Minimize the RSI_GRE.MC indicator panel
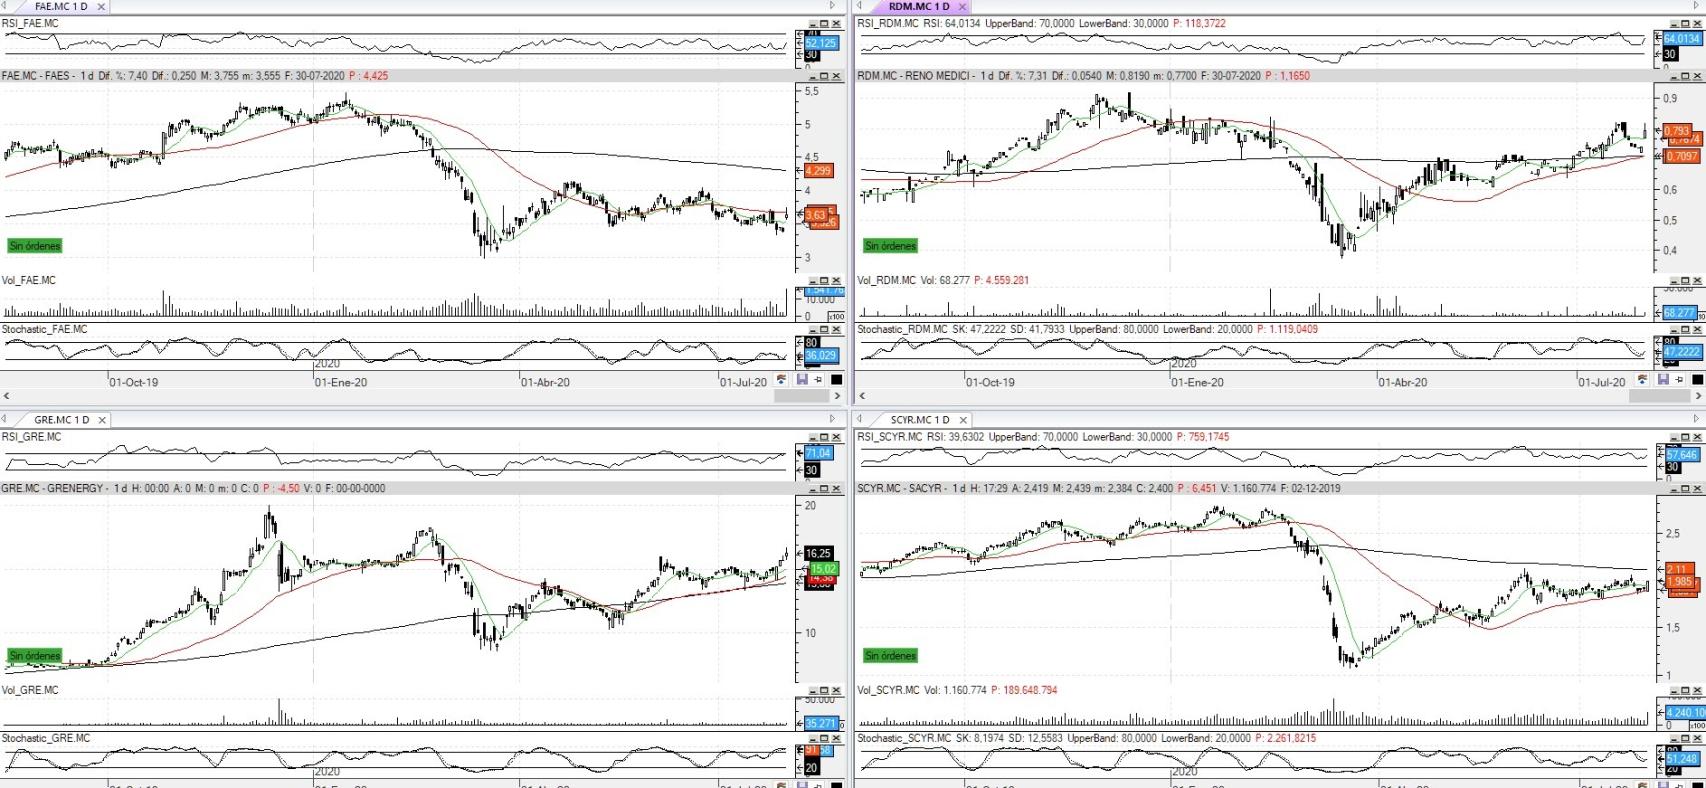 pos(813,437)
